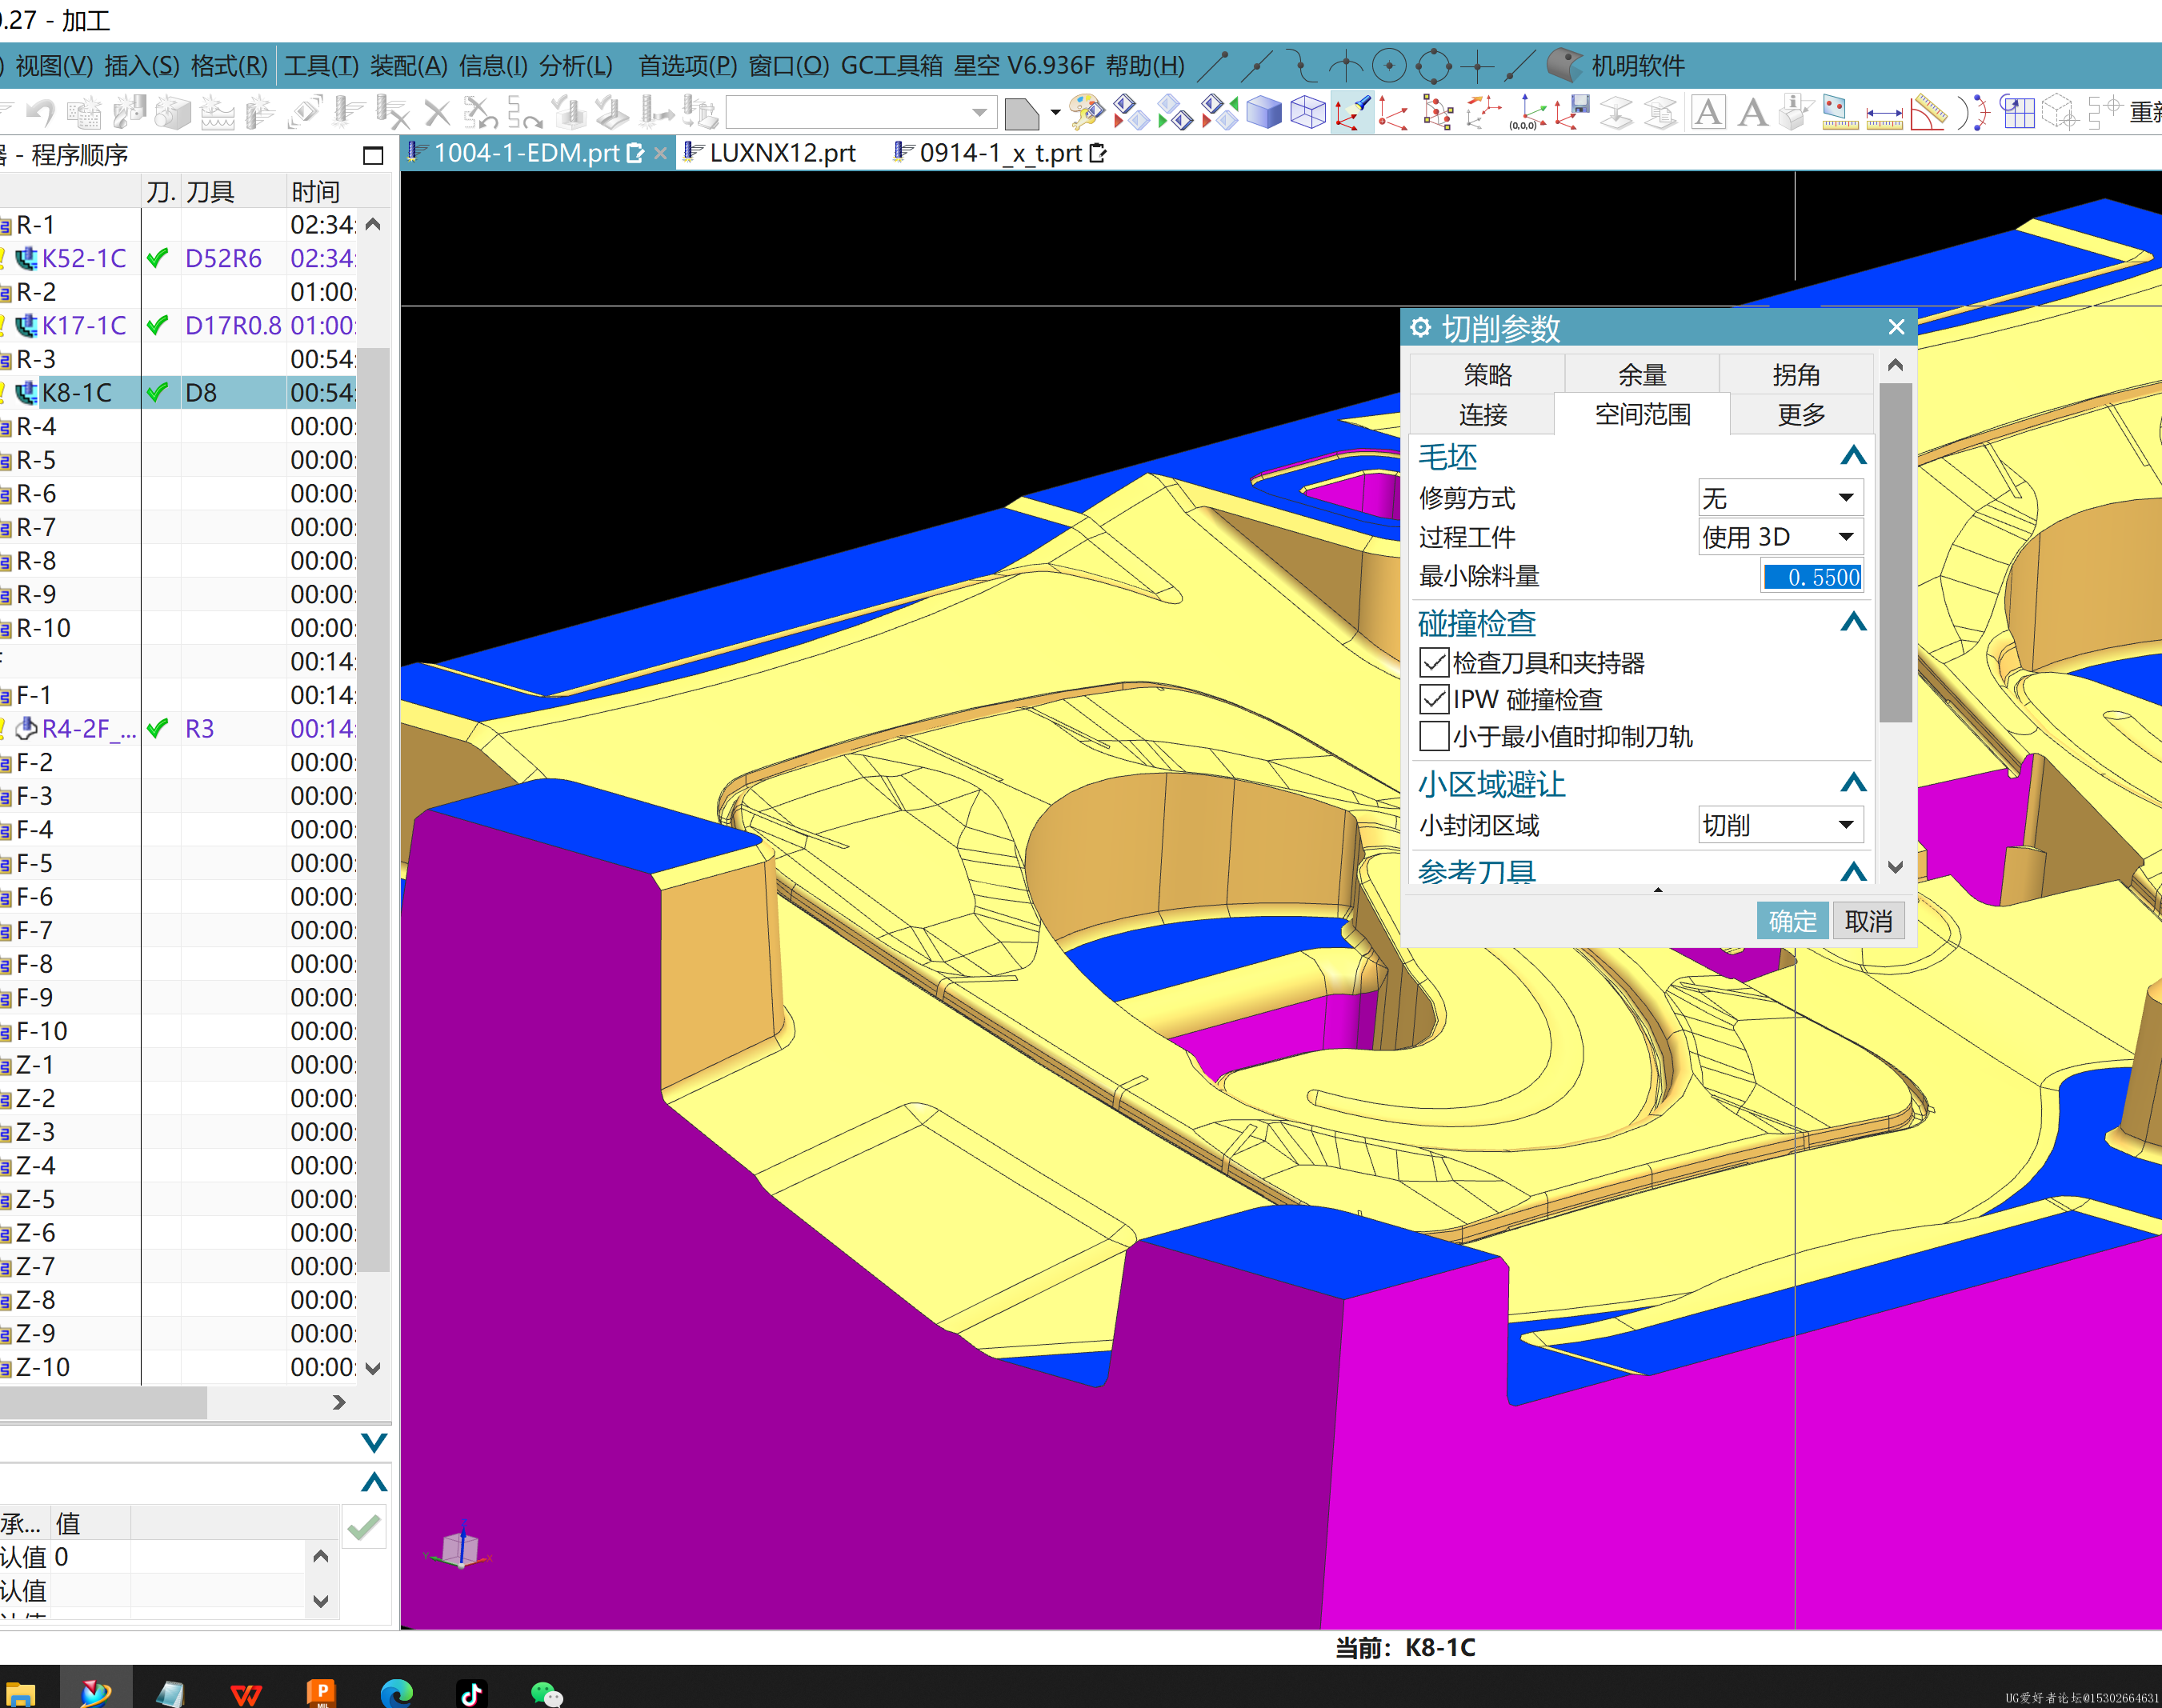Click the boxed A text icon

(1708, 112)
